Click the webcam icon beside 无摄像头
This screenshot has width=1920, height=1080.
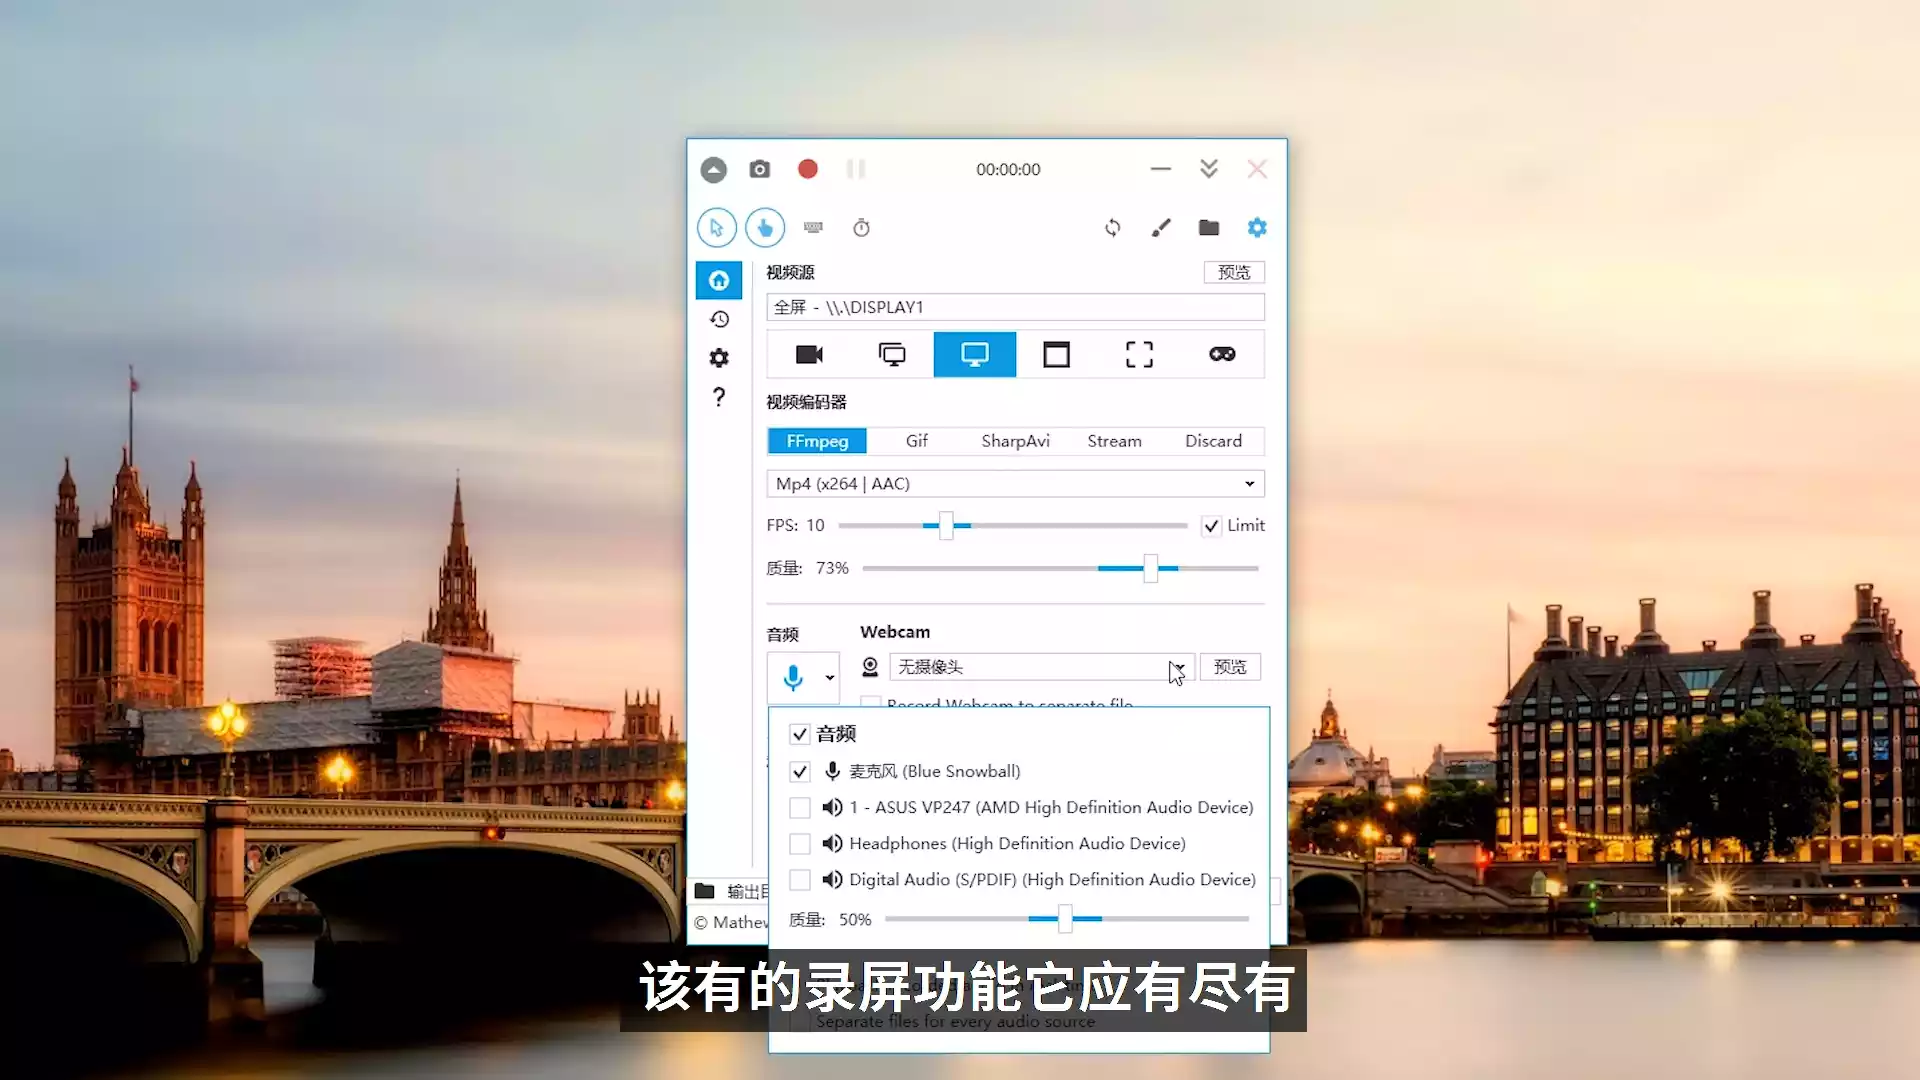[870, 667]
